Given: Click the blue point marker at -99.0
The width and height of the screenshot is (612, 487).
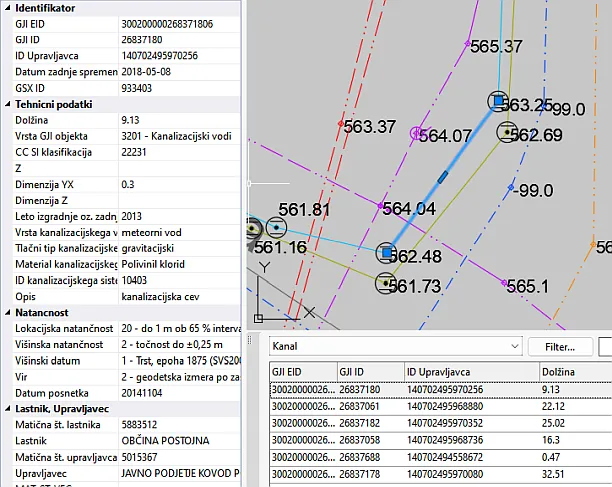Looking at the screenshot, I should (511, 187).
